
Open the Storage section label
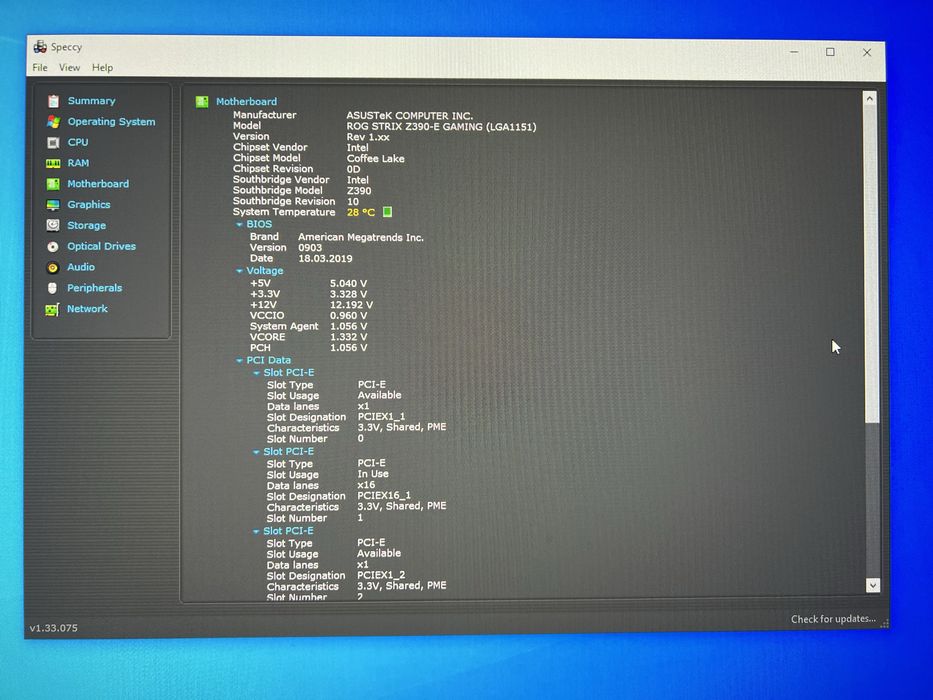86,225
